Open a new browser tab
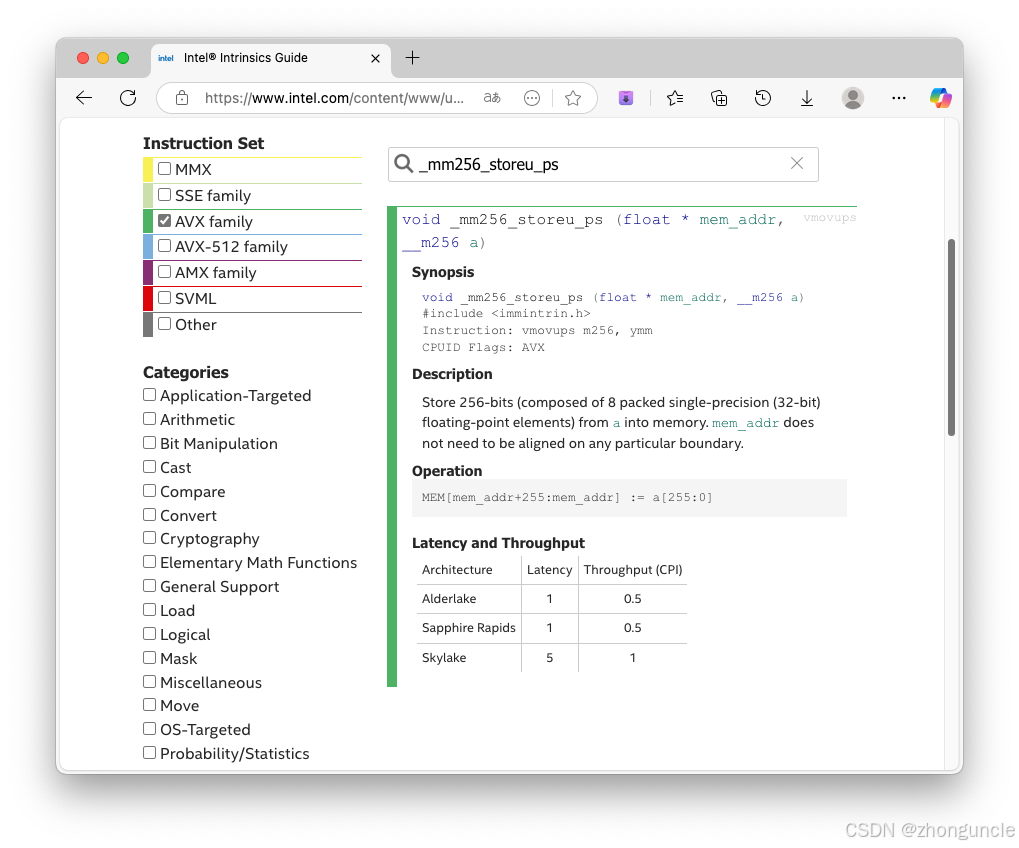 (x=411, y=58)
